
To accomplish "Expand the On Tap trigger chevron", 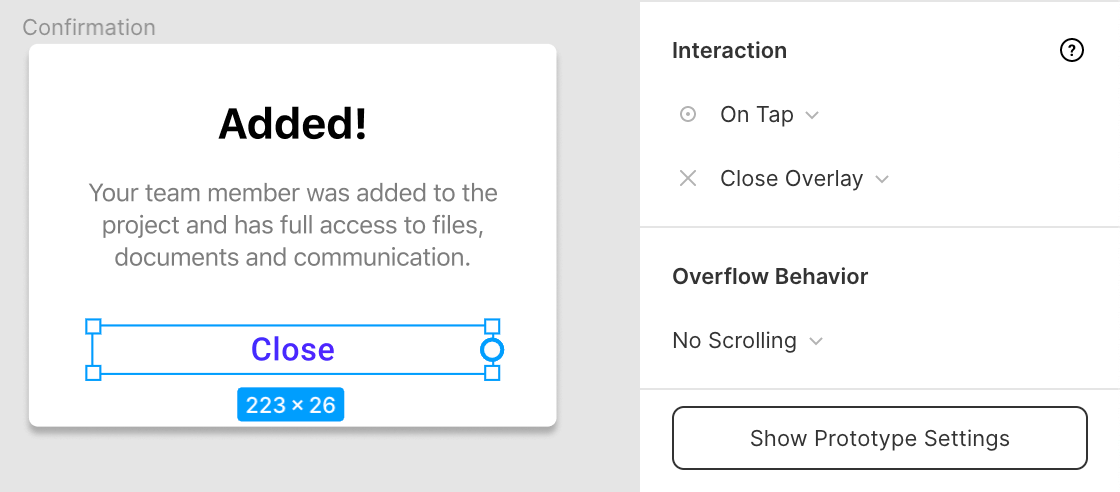I will coord(811,115).
